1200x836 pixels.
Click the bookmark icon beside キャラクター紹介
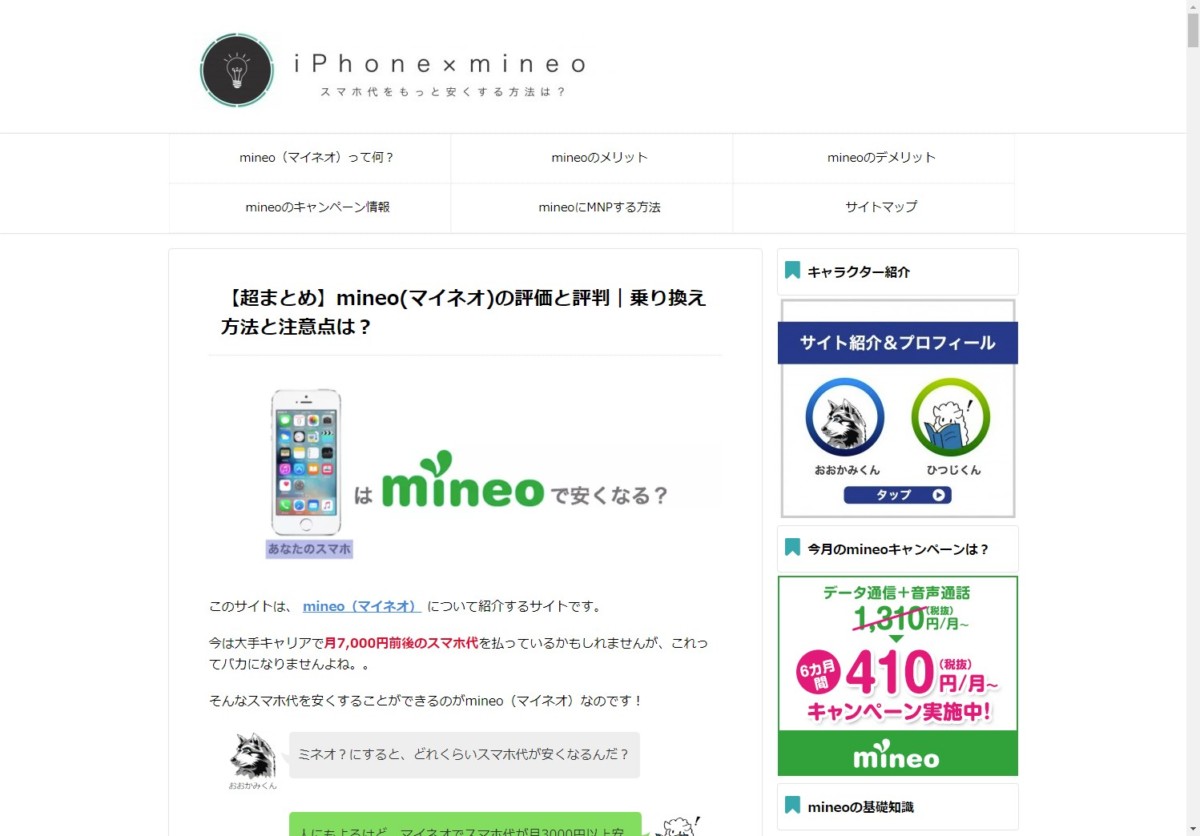(x=793, y=271)
